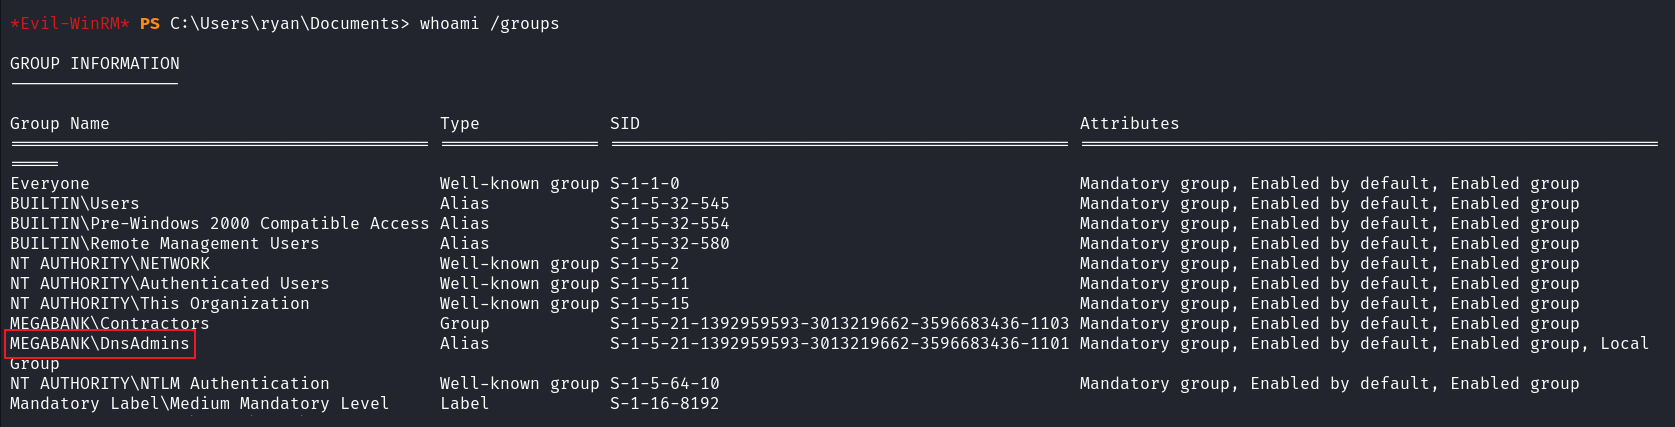Click the Attributes column header
Screen dimensions: 1675x427
pyautogui.click(x=1130, y=124)
